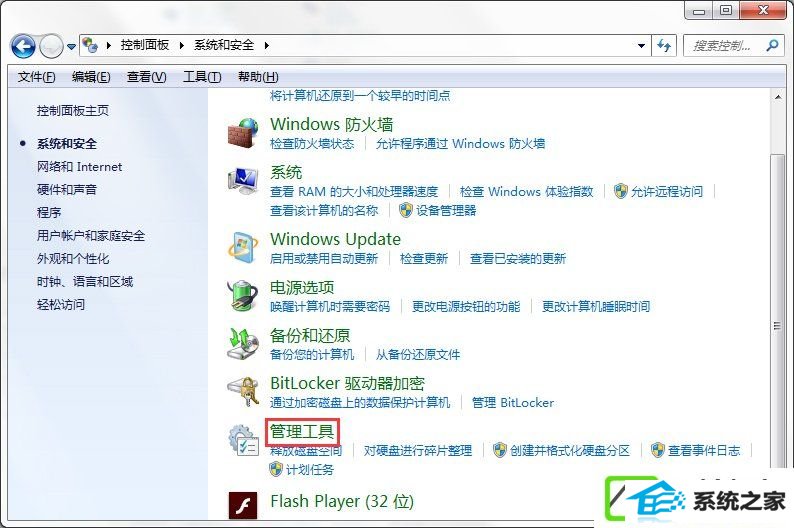Viewport: 794px width, 528px height.
Task: Open 外观和个性化 in sidebar
Action: pyautogui.click(x=73, y=259)
